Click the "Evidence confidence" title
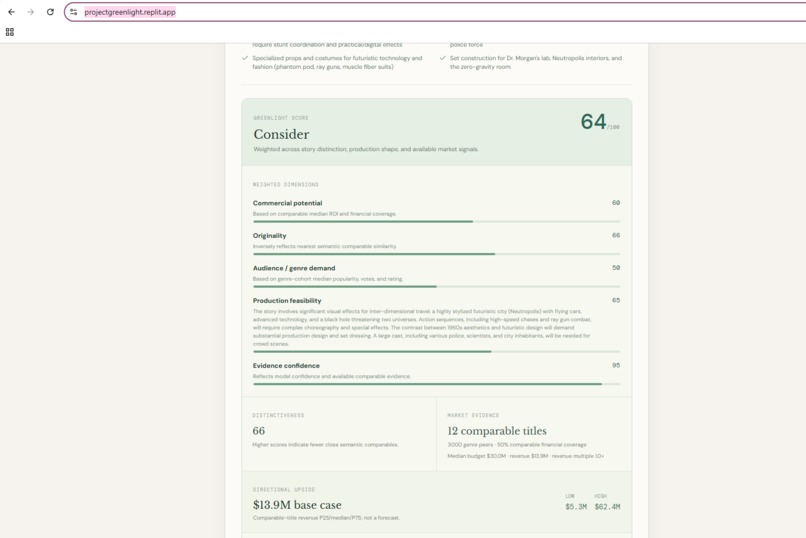The width and height of the screenshot is (806, 538). pos(286,365)
